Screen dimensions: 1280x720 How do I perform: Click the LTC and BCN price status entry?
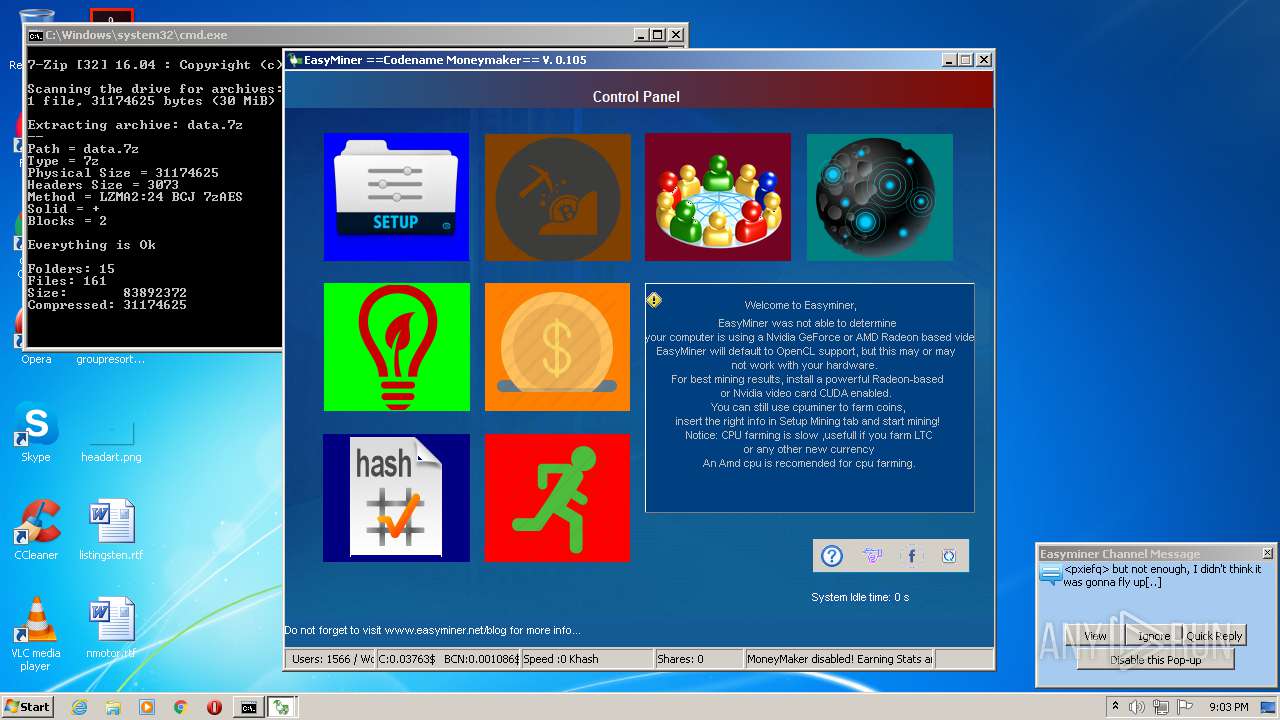(448, 659)
